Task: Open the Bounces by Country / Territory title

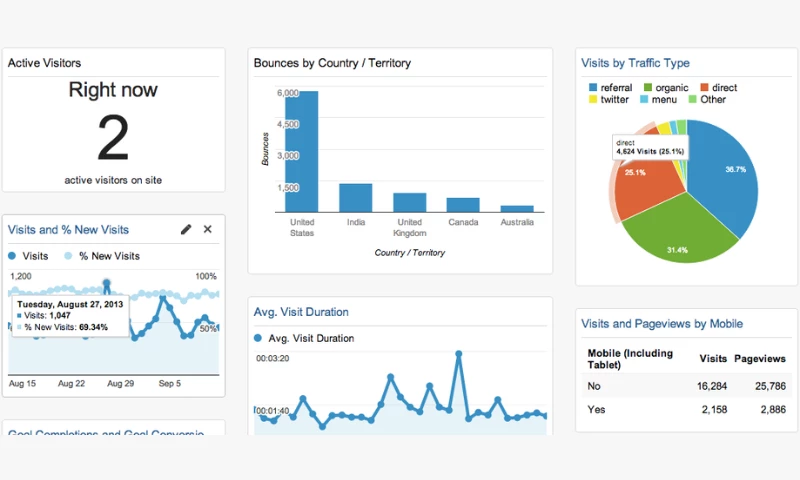Action: point(332,63)
